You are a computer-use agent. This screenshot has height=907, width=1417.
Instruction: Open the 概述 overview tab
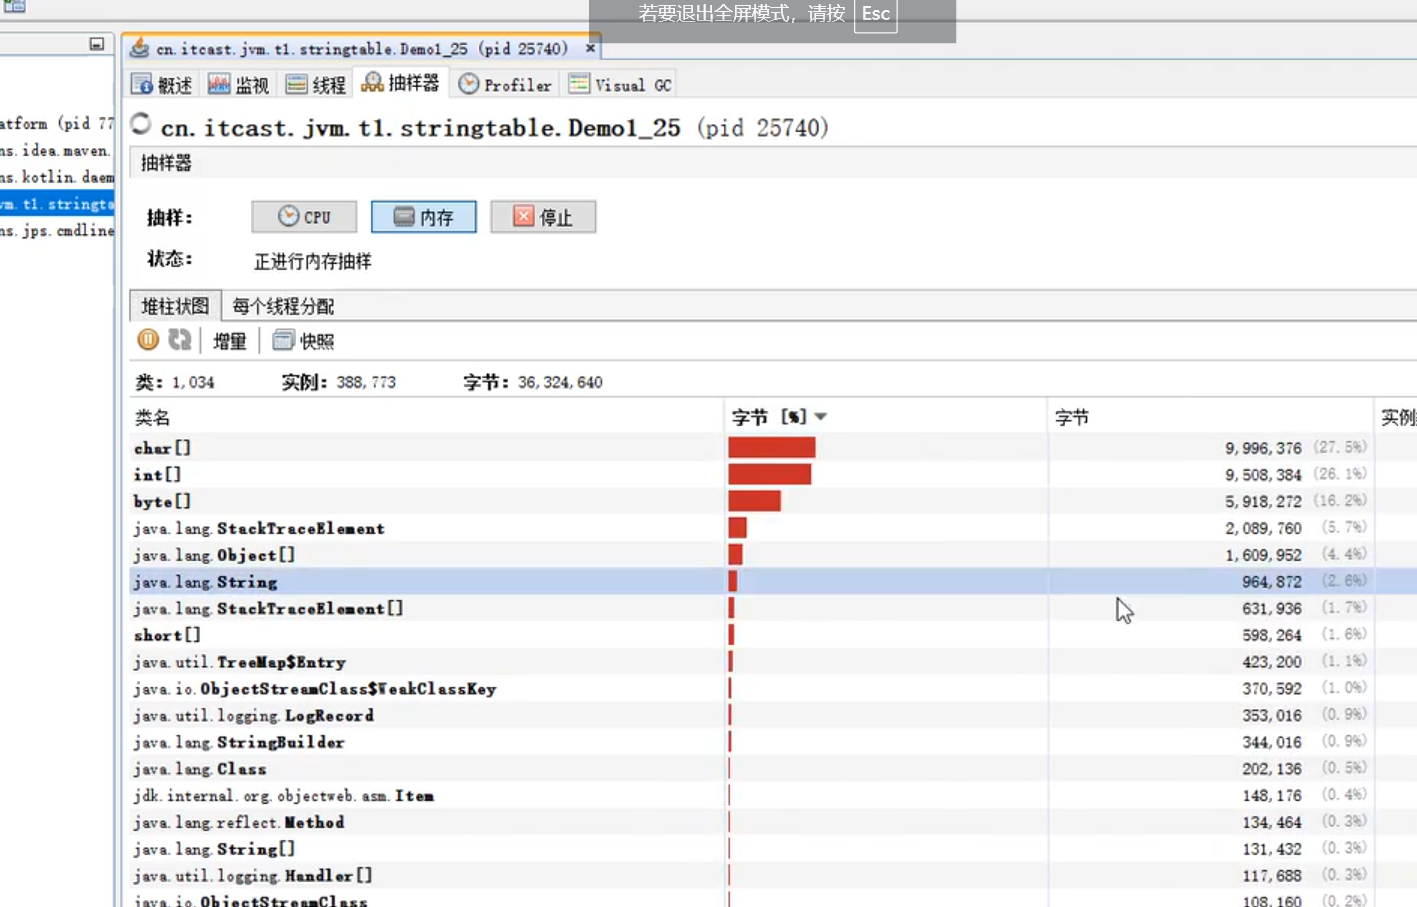[x=162, y=85]
